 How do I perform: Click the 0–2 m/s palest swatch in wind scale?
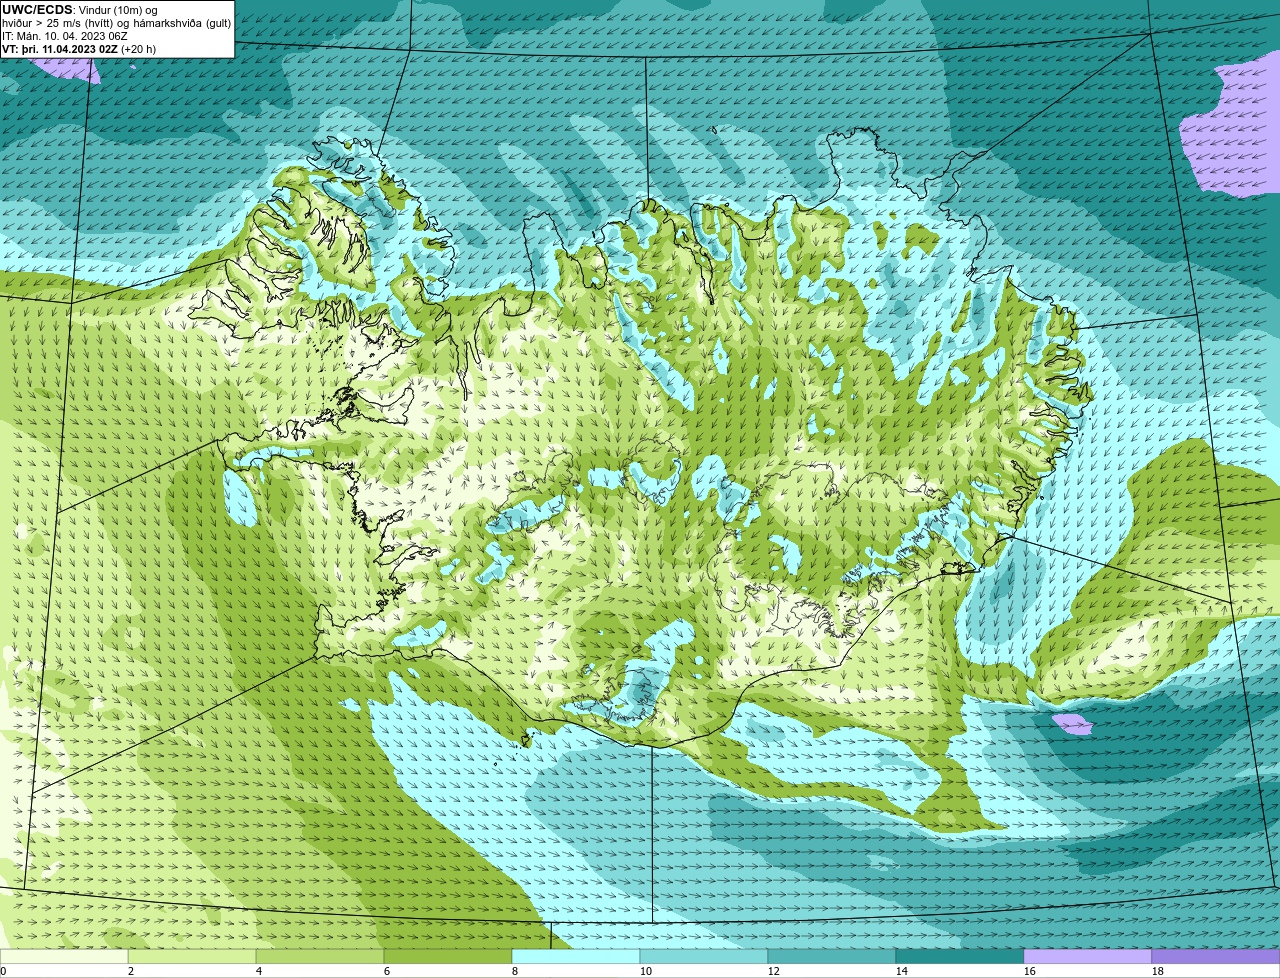pyautogui.click(x=64, y=957)
